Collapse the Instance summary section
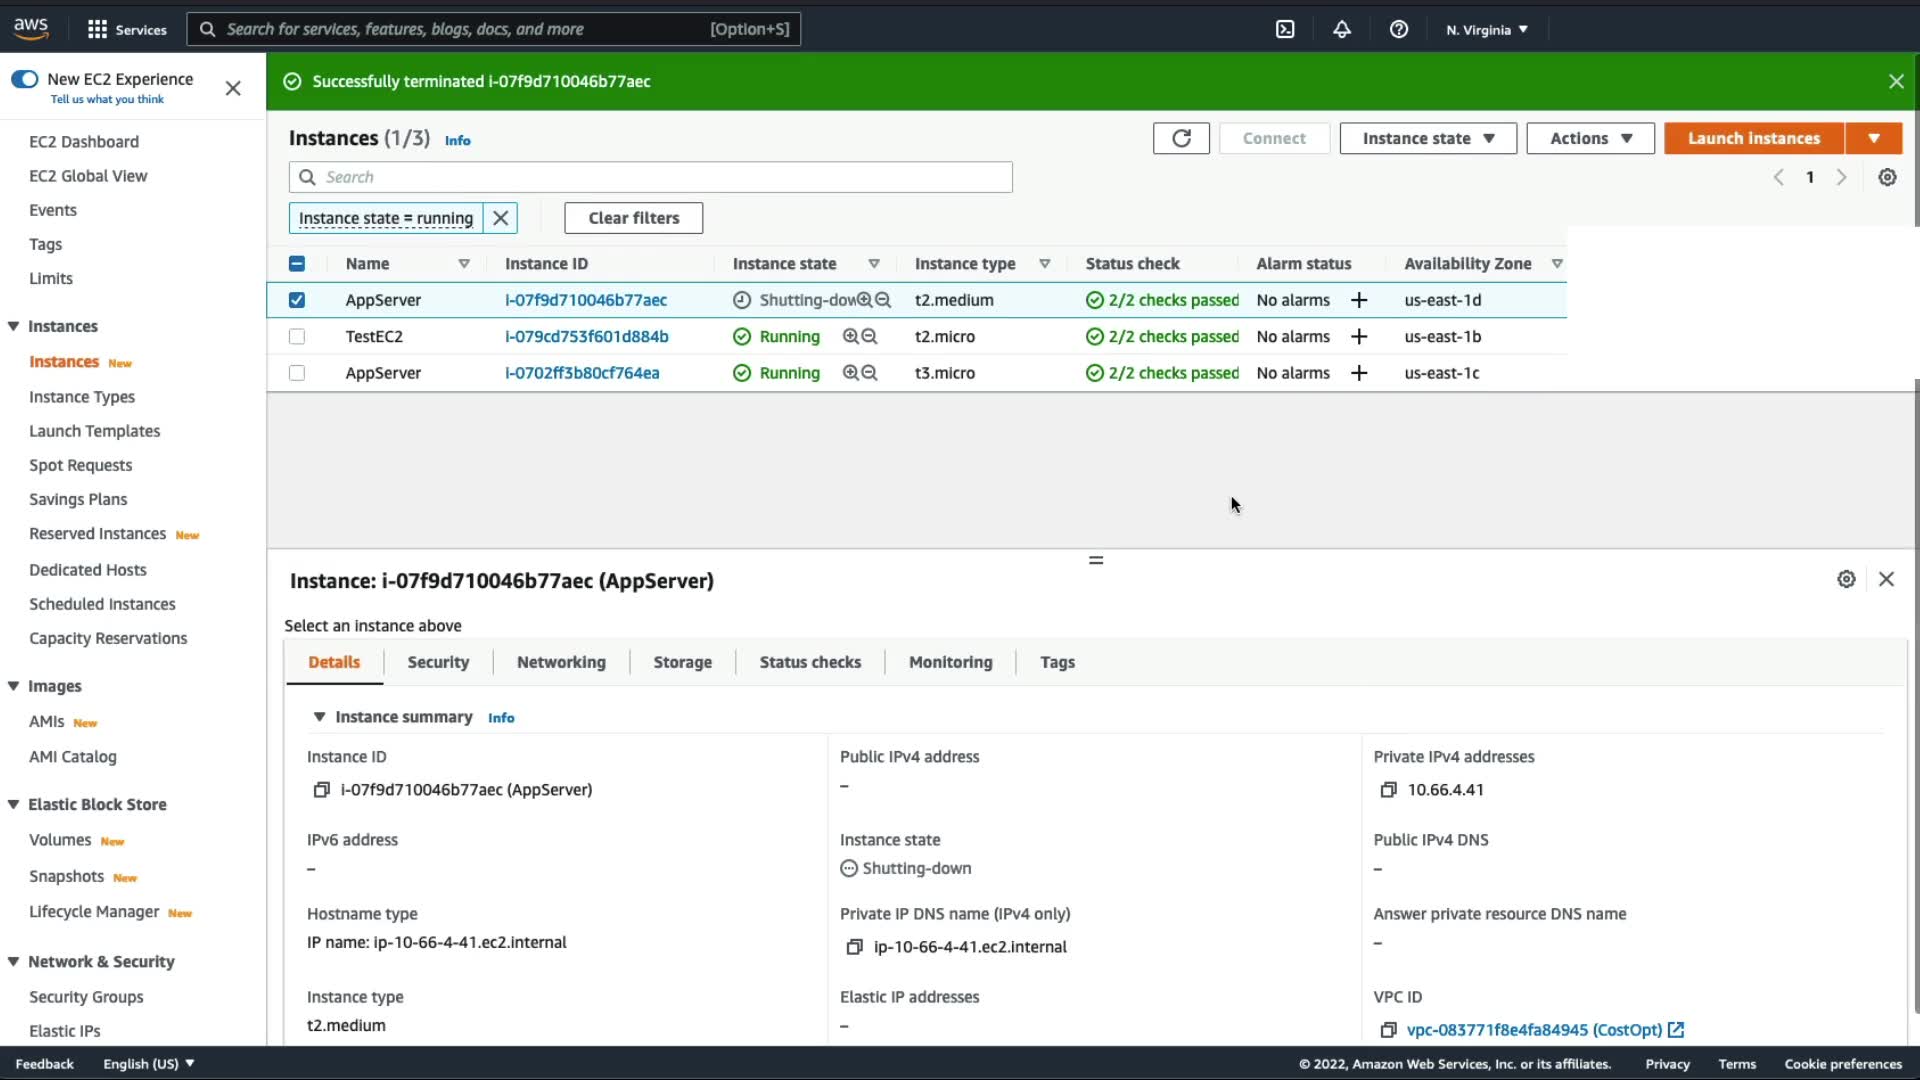 [x=319, y=717]
